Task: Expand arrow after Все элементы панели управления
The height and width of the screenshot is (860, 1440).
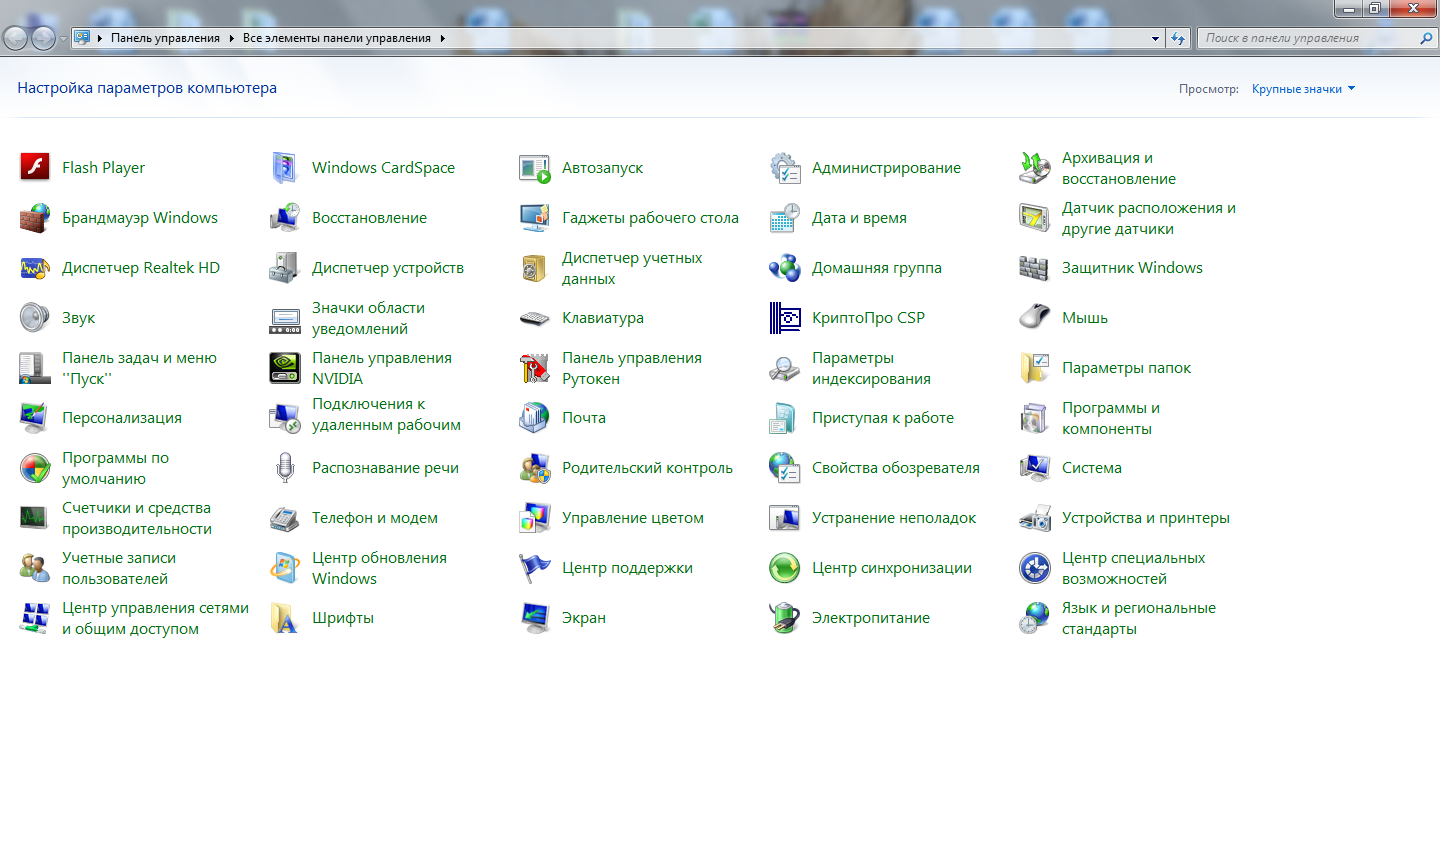Action: coord(442,38)
